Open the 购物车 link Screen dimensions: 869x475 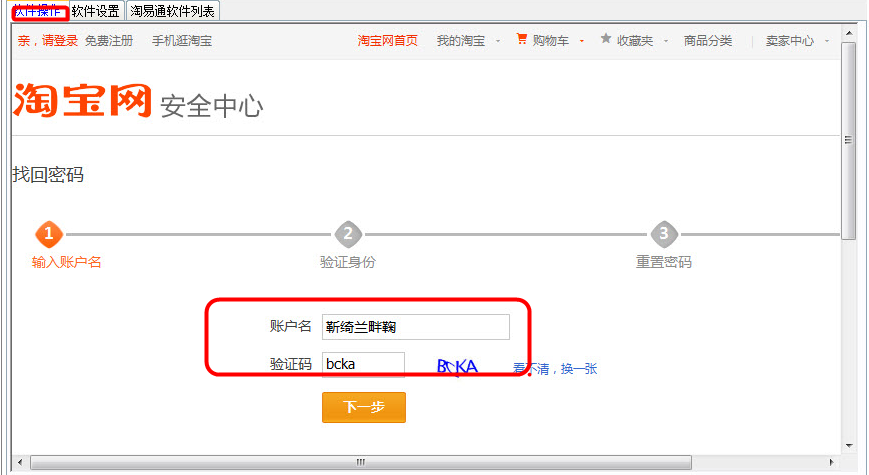click(550, 40)
